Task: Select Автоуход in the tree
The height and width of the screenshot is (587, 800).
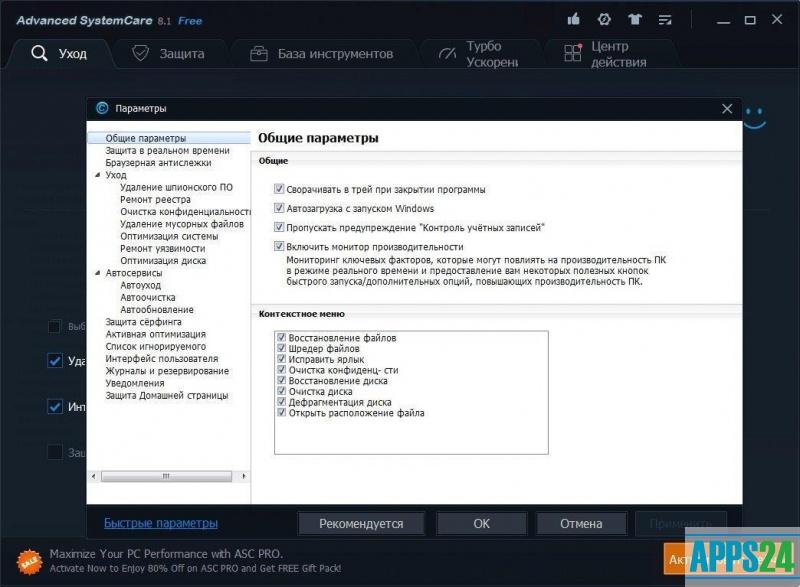Action: tap(141, 285)
